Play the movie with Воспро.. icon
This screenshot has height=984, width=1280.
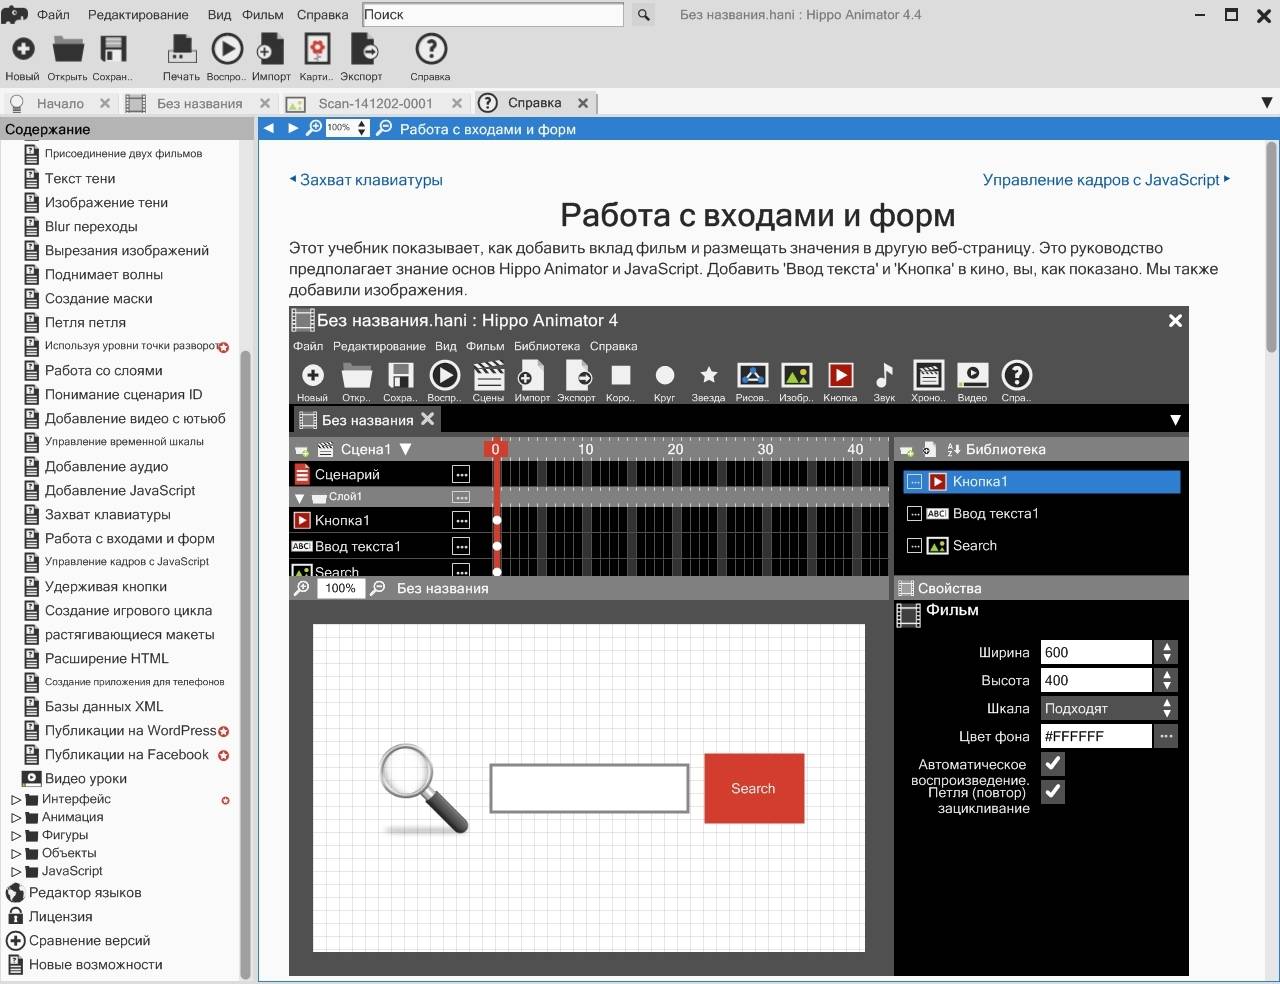(227, 49)
